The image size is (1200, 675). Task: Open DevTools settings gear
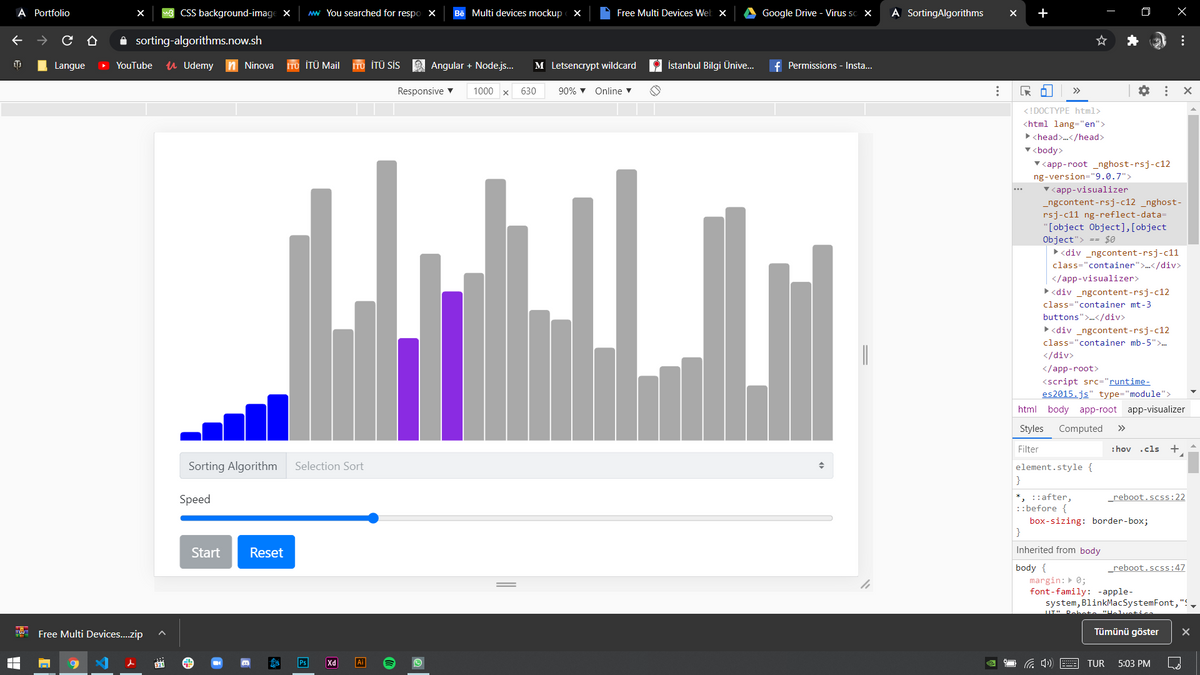[1143, 91]
